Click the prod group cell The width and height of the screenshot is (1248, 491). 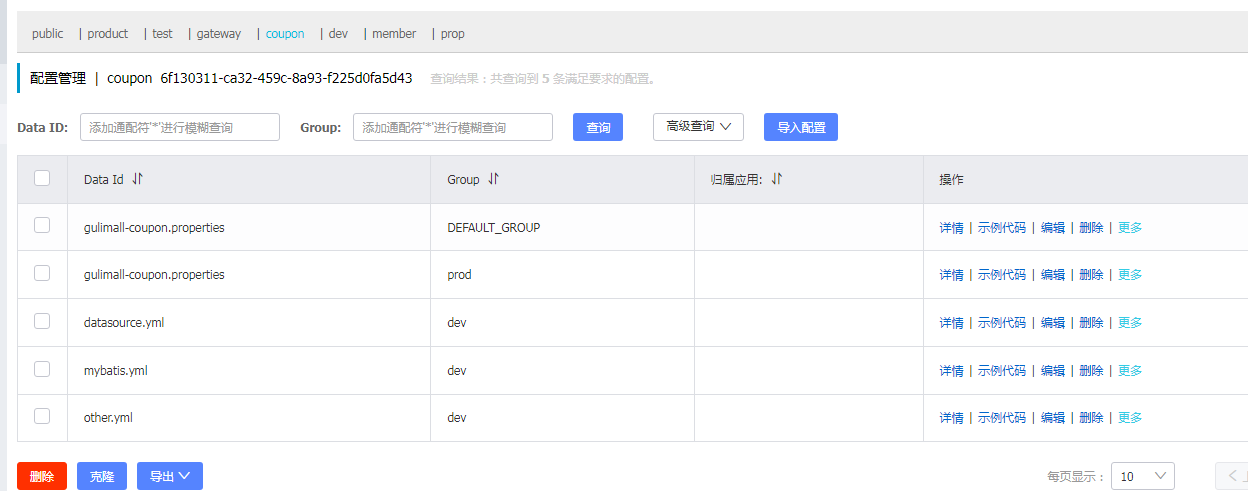coord(562,274)
